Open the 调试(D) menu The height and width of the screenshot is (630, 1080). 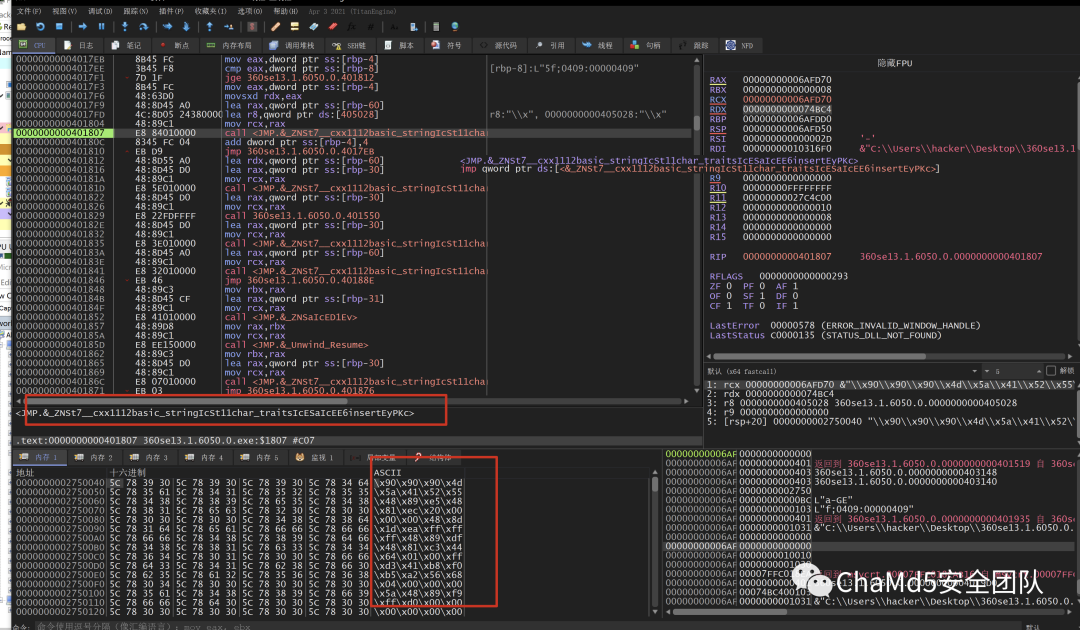100,11
